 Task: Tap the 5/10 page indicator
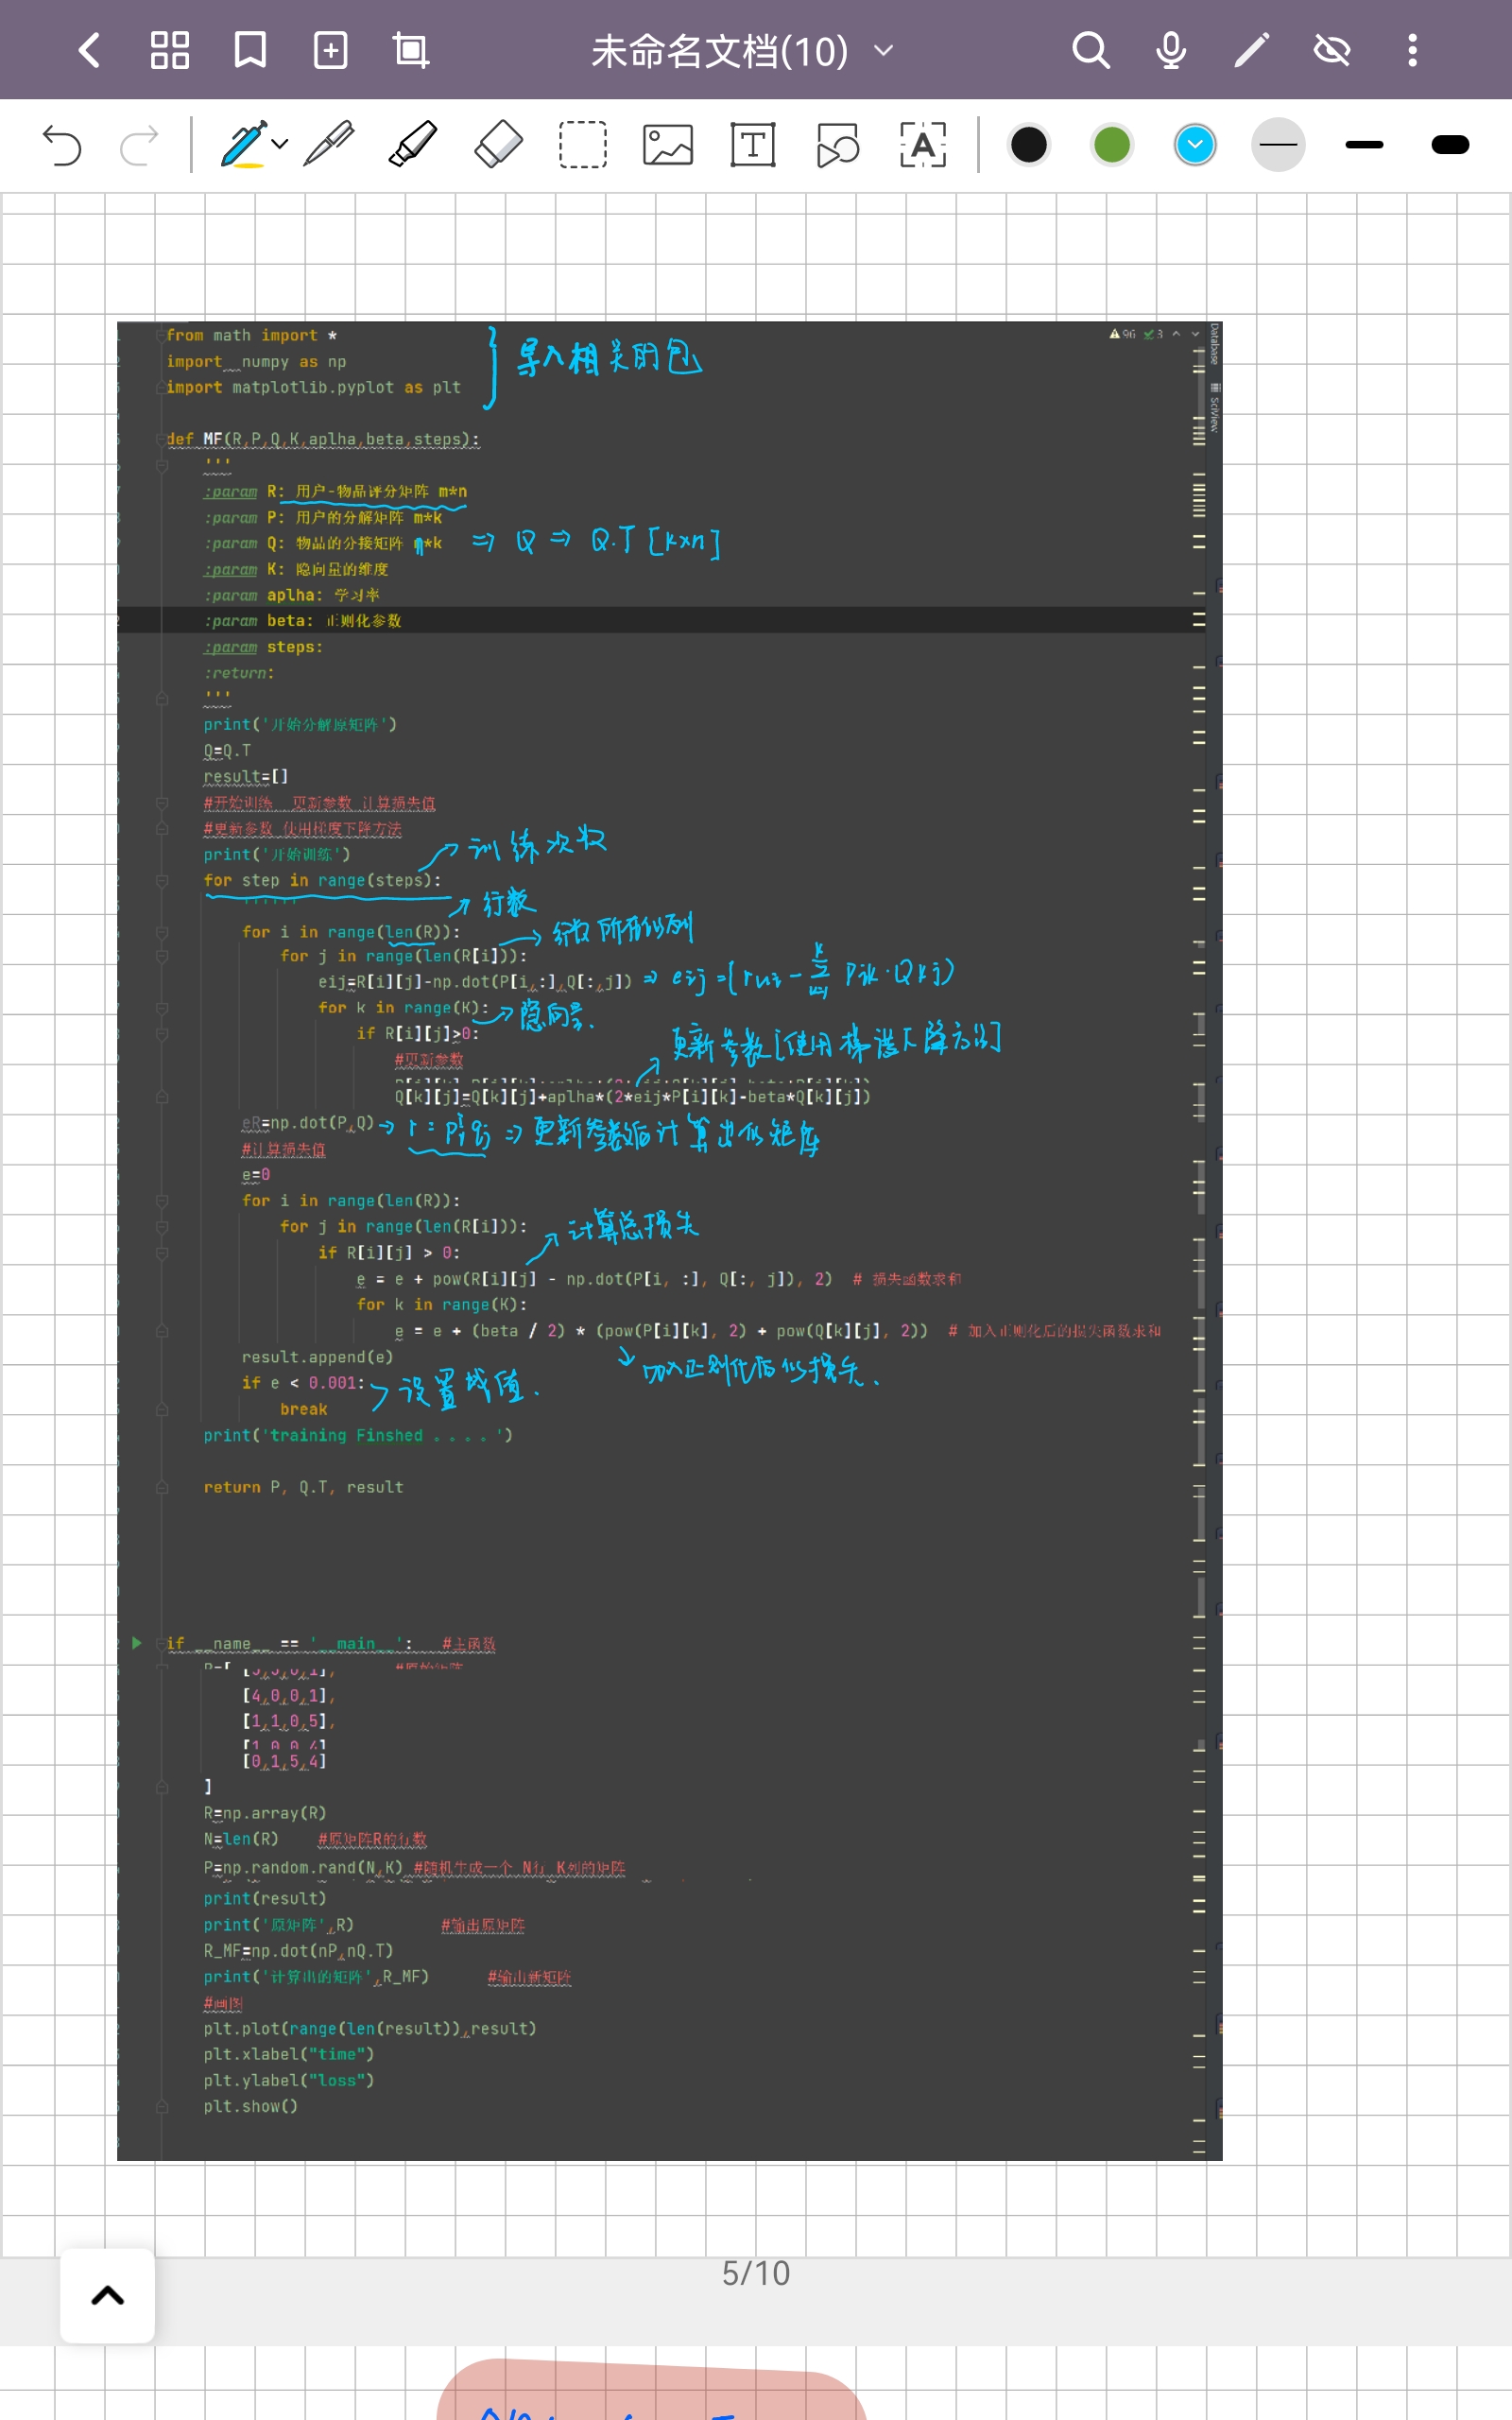click(756, 2273)
